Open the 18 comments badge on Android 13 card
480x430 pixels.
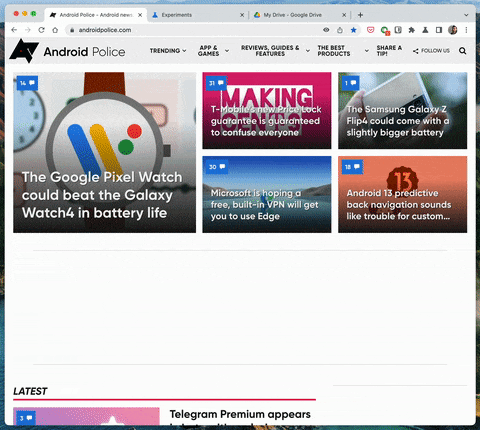tap(352, 167)
